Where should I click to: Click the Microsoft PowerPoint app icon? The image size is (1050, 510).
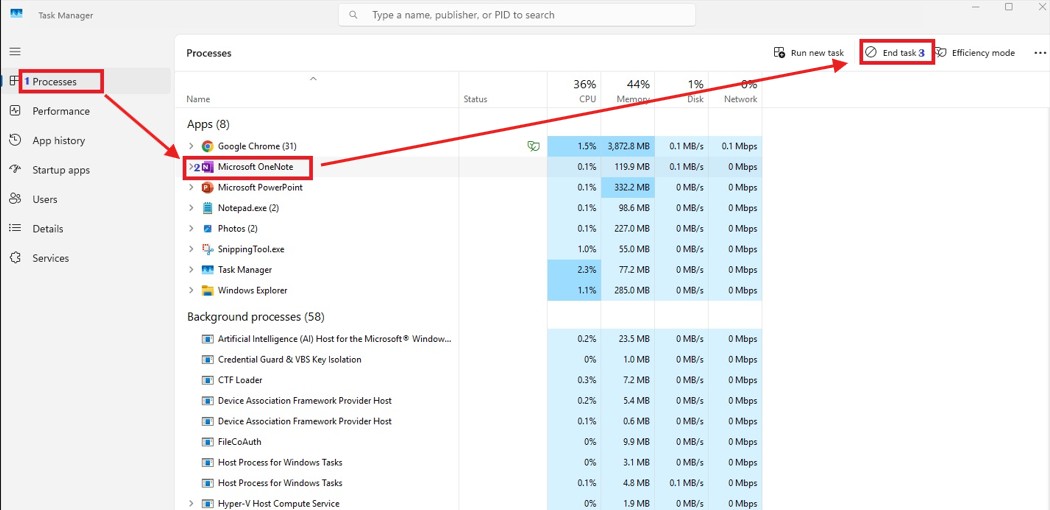208,187
